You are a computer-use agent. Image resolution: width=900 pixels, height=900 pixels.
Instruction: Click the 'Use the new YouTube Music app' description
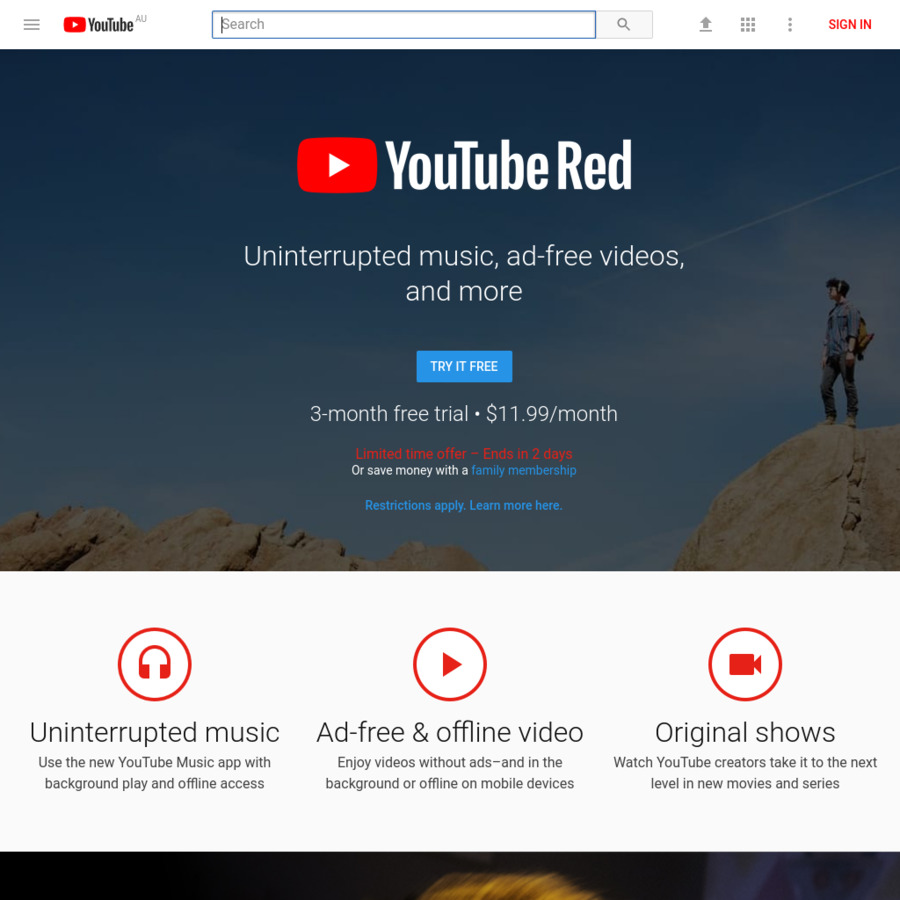tap(154, 773)
